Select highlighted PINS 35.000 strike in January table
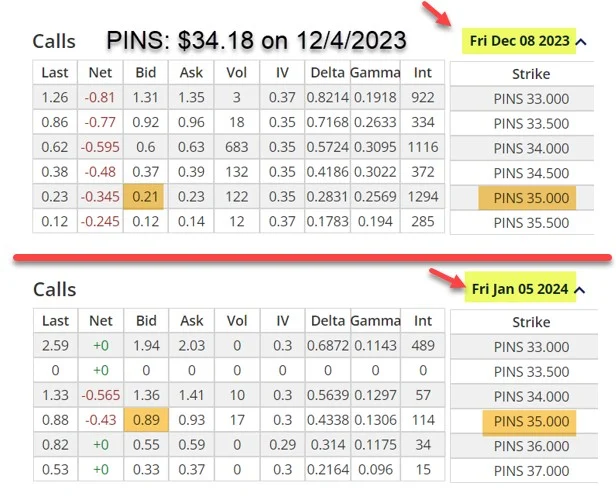616x499 pixels. click(x=529, y=422)
